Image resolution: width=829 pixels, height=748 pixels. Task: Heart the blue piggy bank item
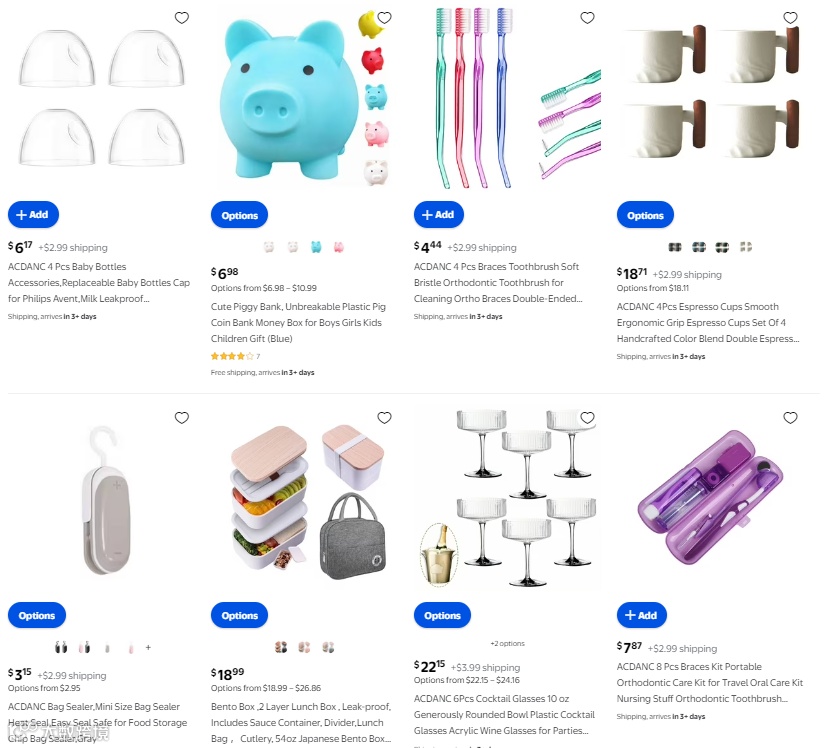[384, 18]
